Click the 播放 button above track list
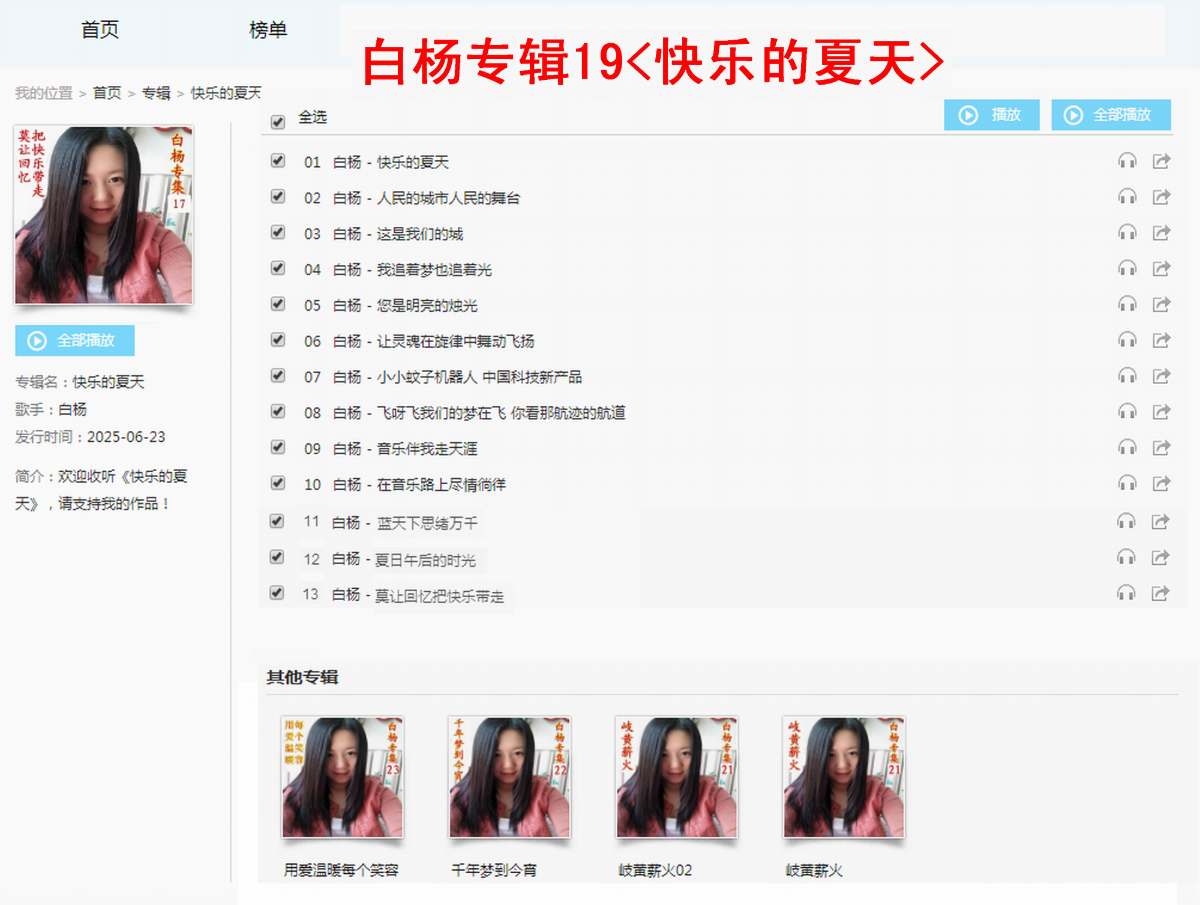Image resolution: width=1200 pixels, height=905 pixels. [992, 115]
